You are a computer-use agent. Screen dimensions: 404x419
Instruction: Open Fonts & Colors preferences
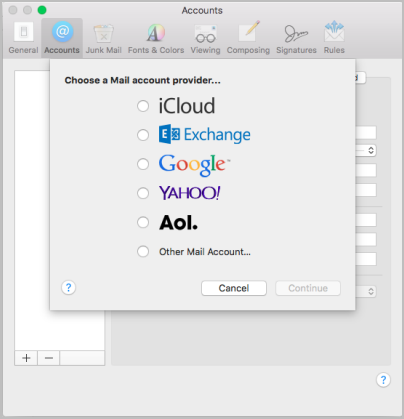(156, 38)
